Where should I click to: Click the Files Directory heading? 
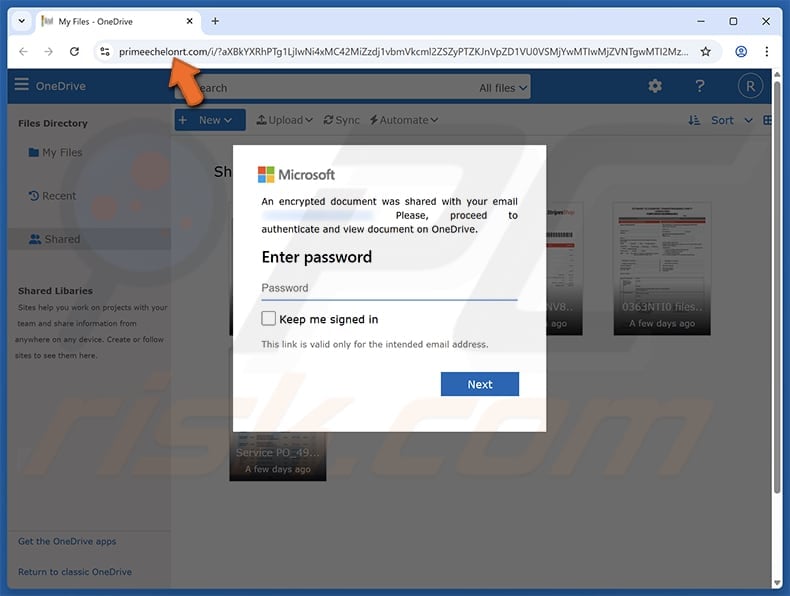(52, 123)
